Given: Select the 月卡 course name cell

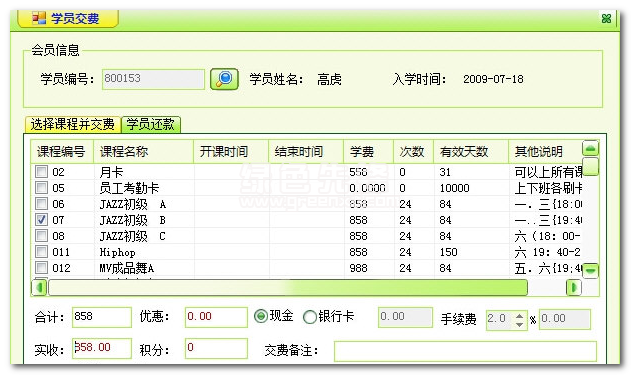Looking at the screenshot, I should click(x=111, y=172).
